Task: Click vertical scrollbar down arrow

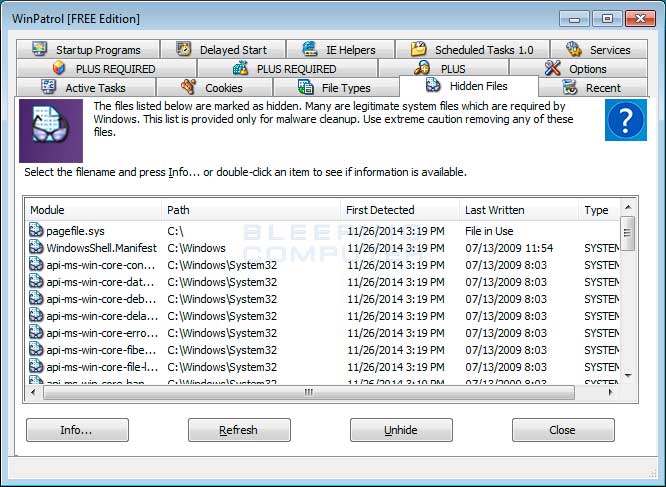Action: coord(628,375)
